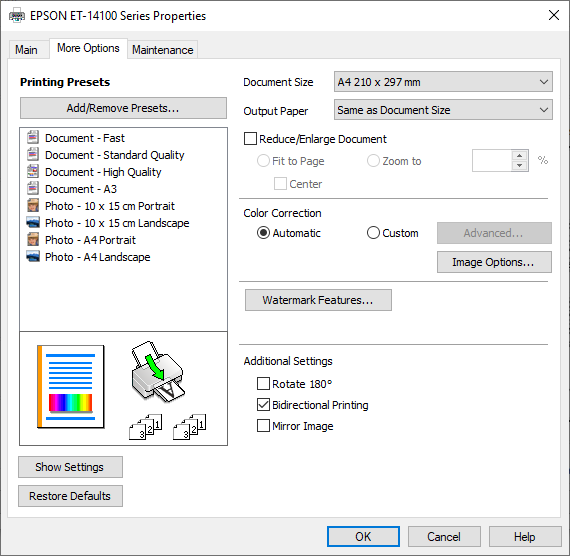Open Image Options settings
Image resolution: width=570 pixels, height=556 pixels.
[494, 262]
